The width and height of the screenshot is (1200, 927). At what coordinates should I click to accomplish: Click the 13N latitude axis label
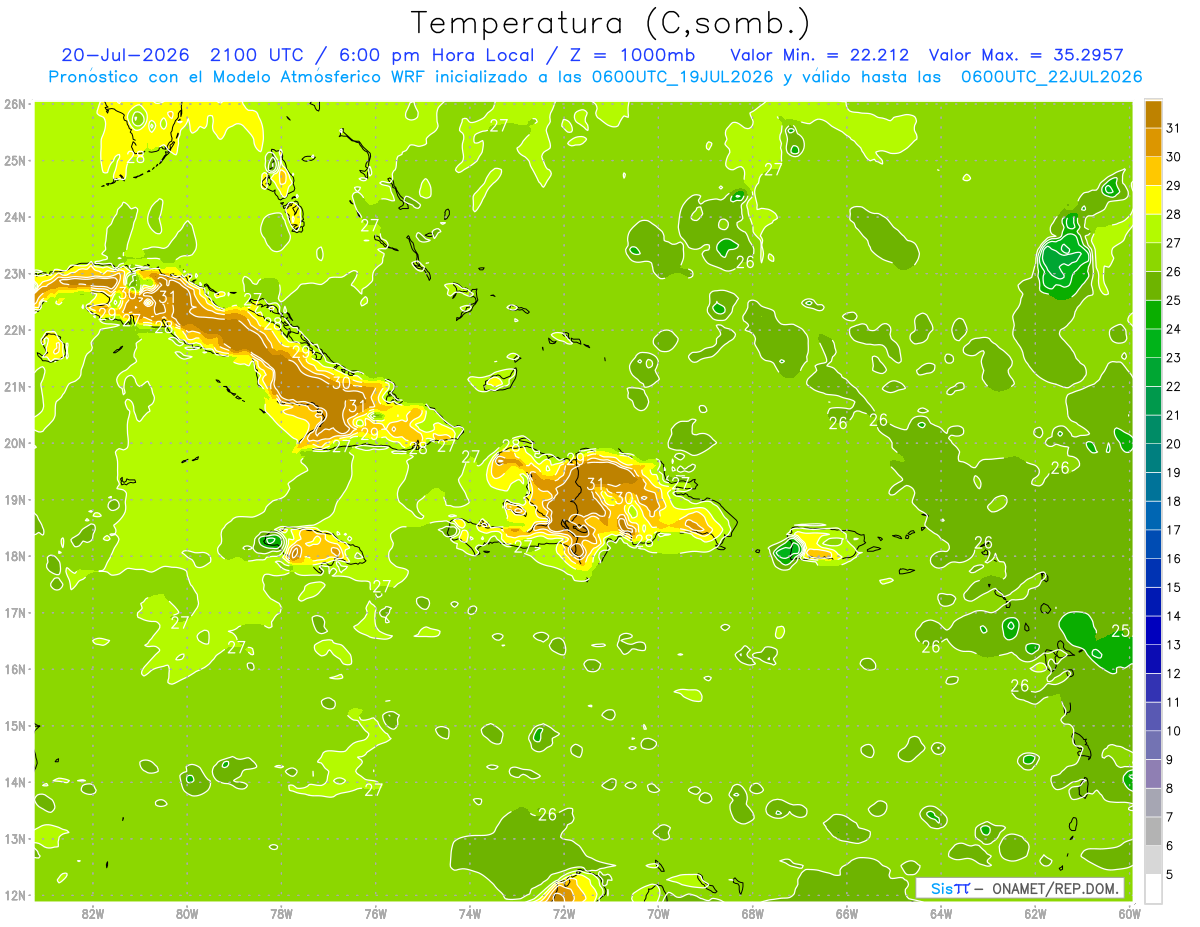(14, 838)
